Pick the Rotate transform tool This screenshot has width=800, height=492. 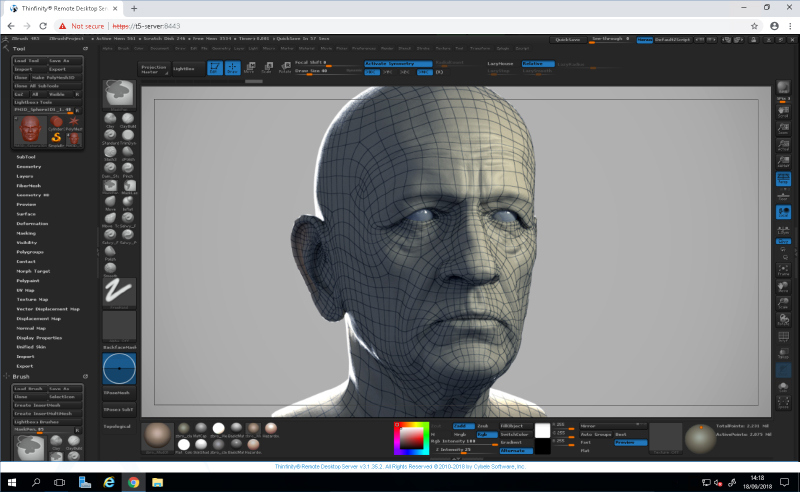[x=284, y=68]
